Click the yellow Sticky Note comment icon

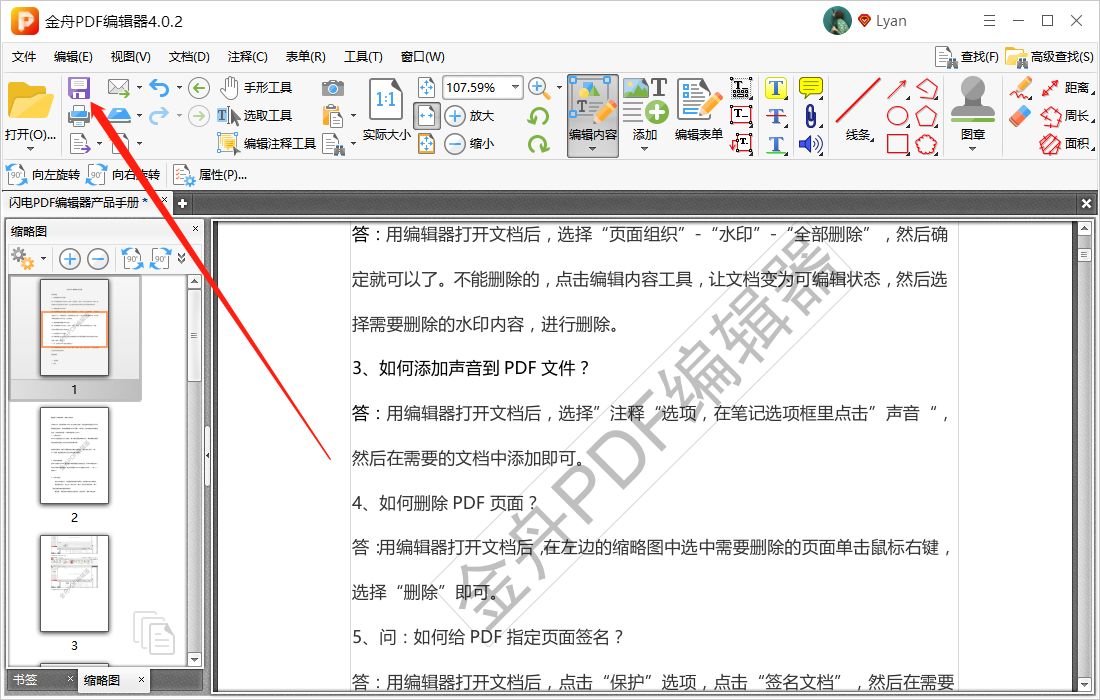click(811, 88)
